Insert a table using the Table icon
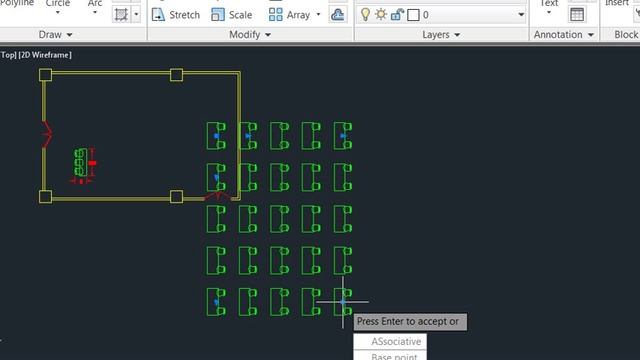640x360 pixels. click(577, 15)
